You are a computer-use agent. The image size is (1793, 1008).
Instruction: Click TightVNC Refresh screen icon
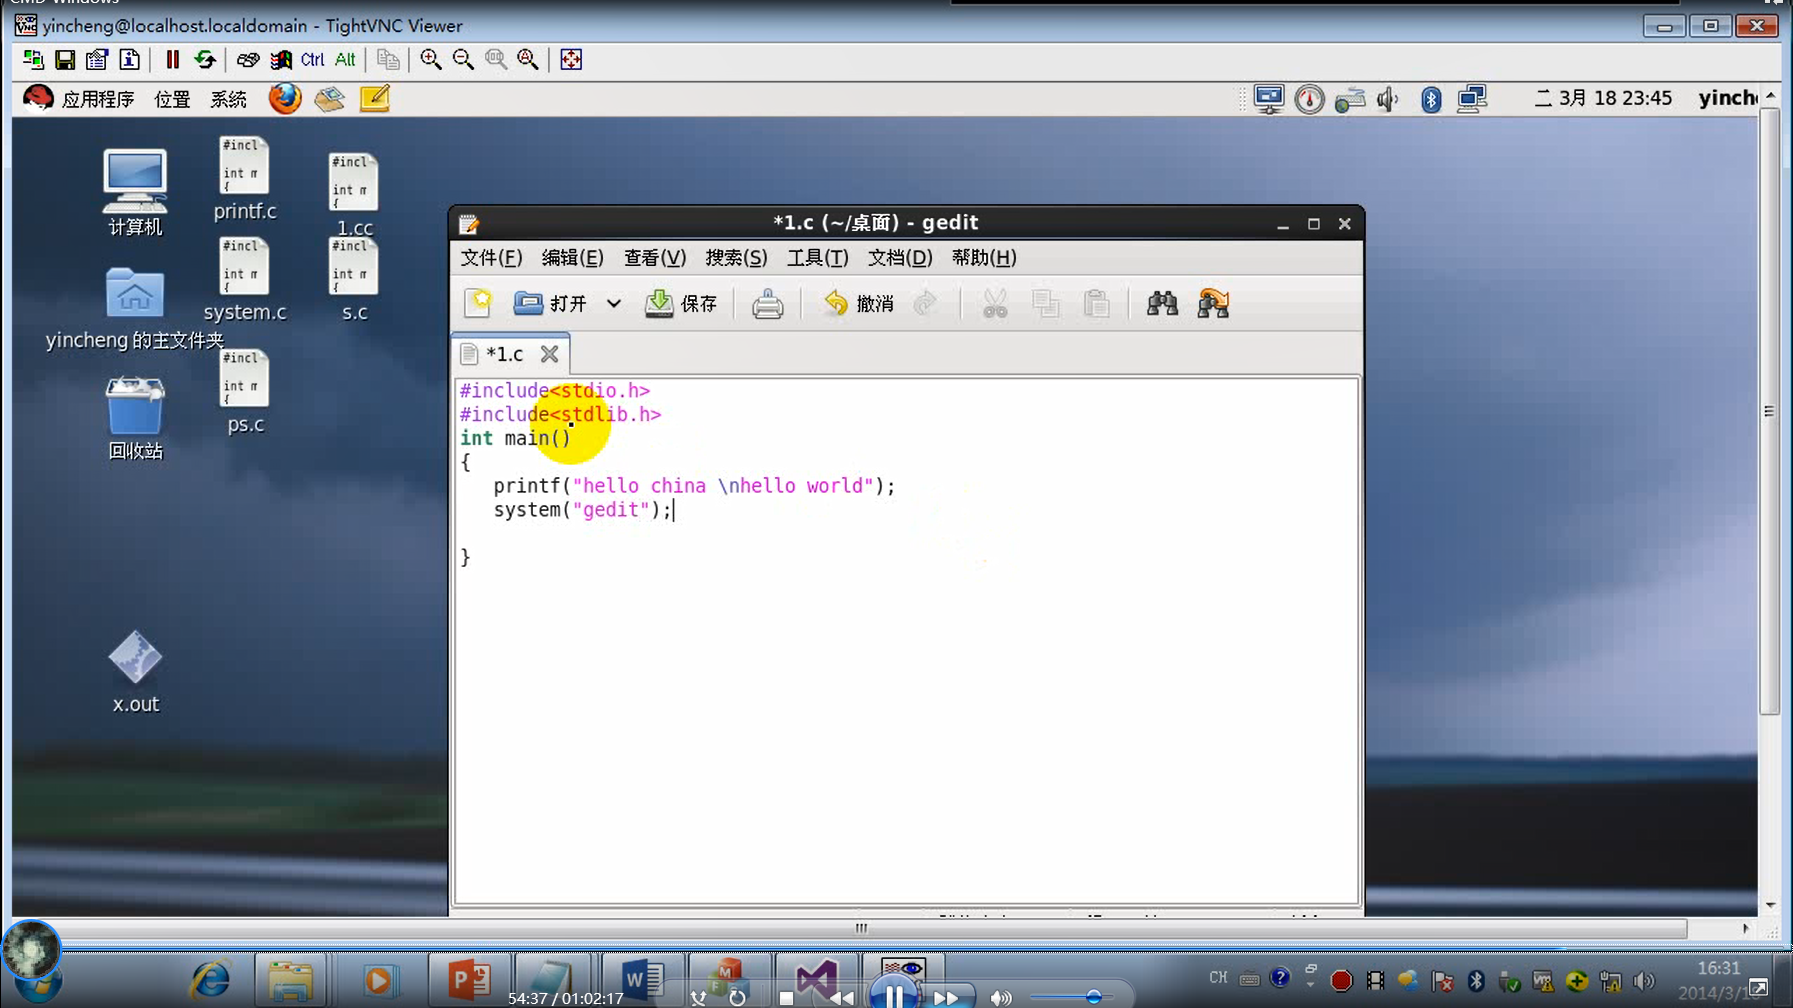(205, 60)
